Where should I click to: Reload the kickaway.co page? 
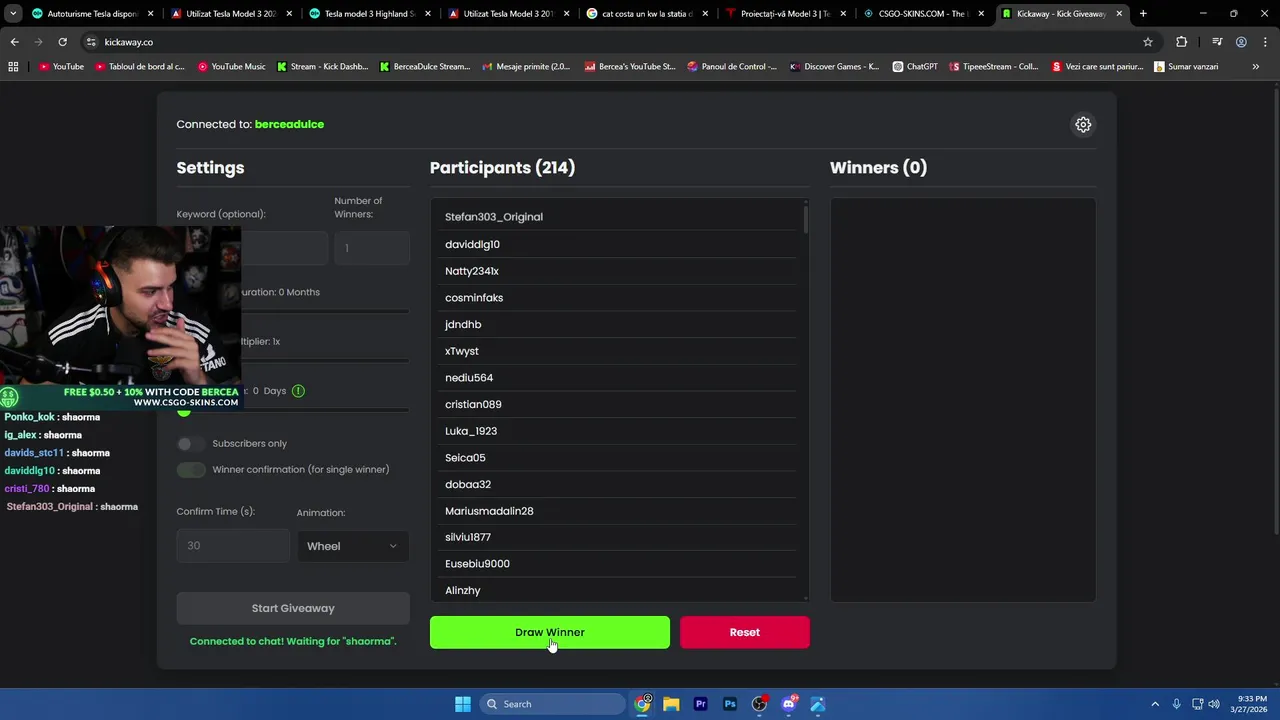point(62,42)
